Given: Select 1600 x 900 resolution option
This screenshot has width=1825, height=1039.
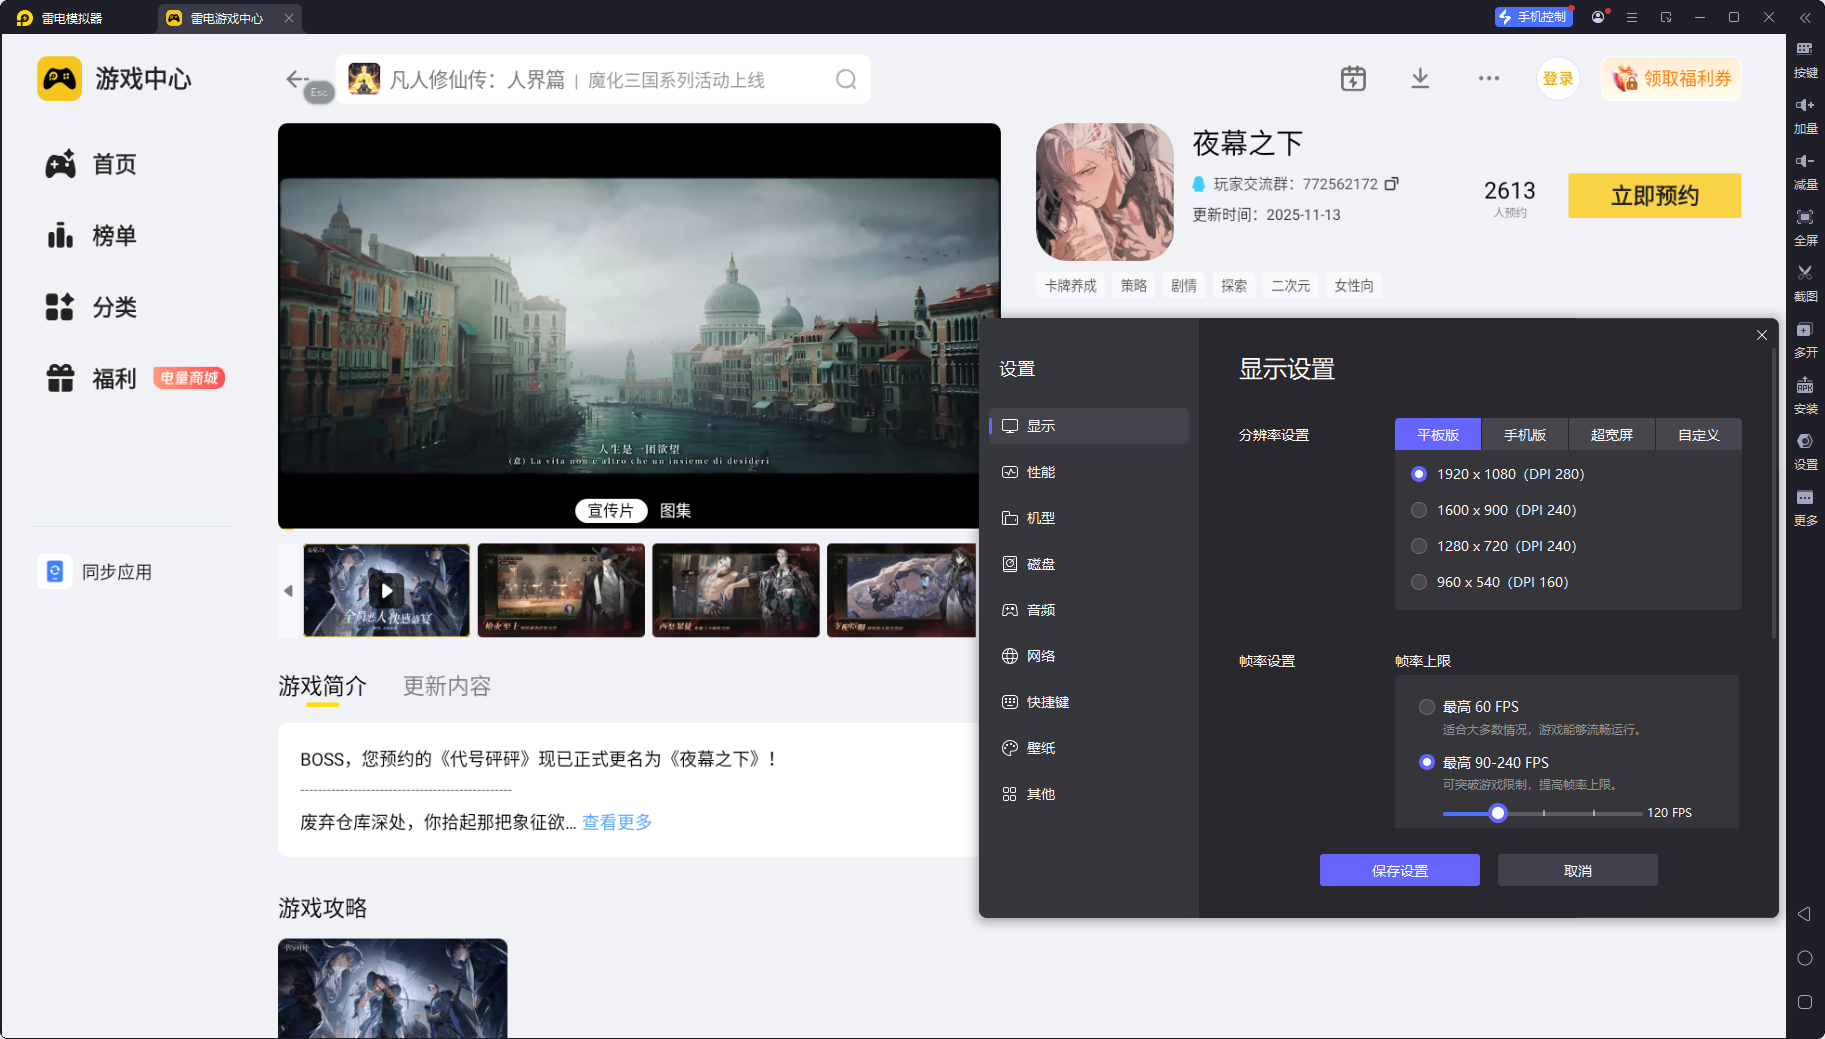Looking at the screenshot, I should click(1419, 510).
